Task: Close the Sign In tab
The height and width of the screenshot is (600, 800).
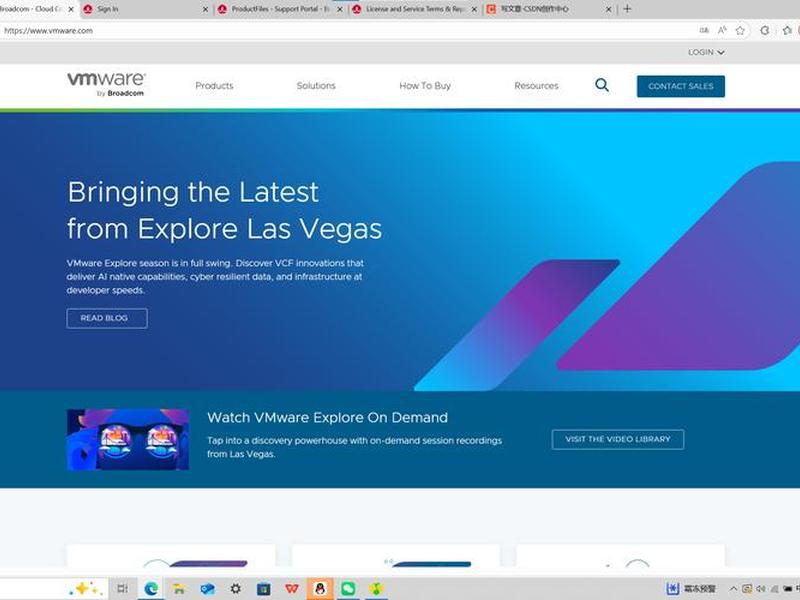Action: [x=205, y=9]
